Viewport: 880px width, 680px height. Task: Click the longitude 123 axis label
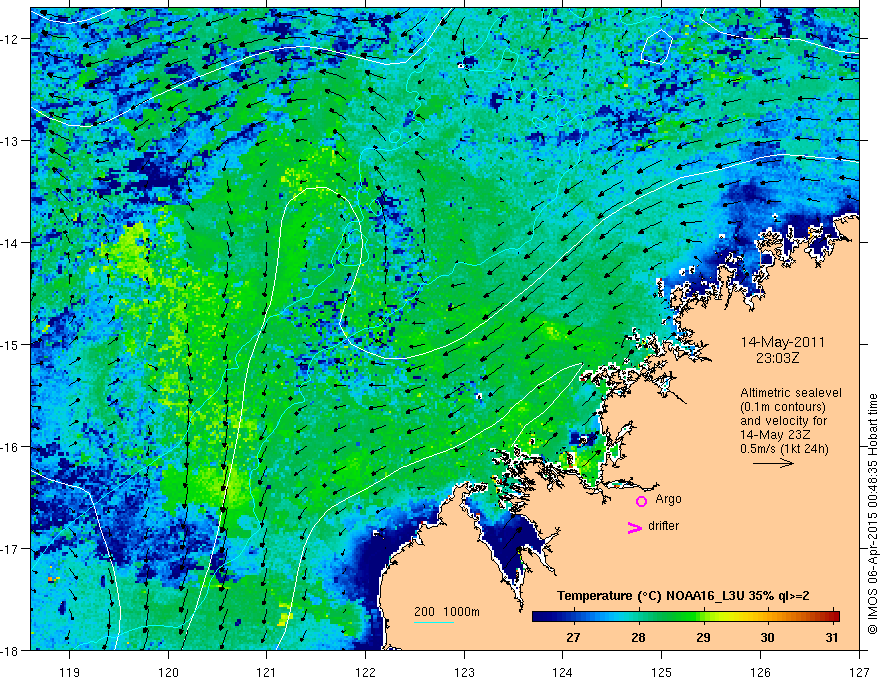[x=464, y=672]
